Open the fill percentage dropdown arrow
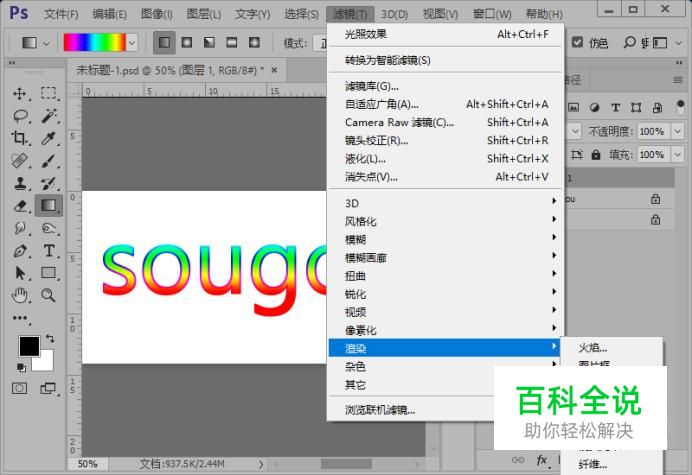 [x=677, y=155]
